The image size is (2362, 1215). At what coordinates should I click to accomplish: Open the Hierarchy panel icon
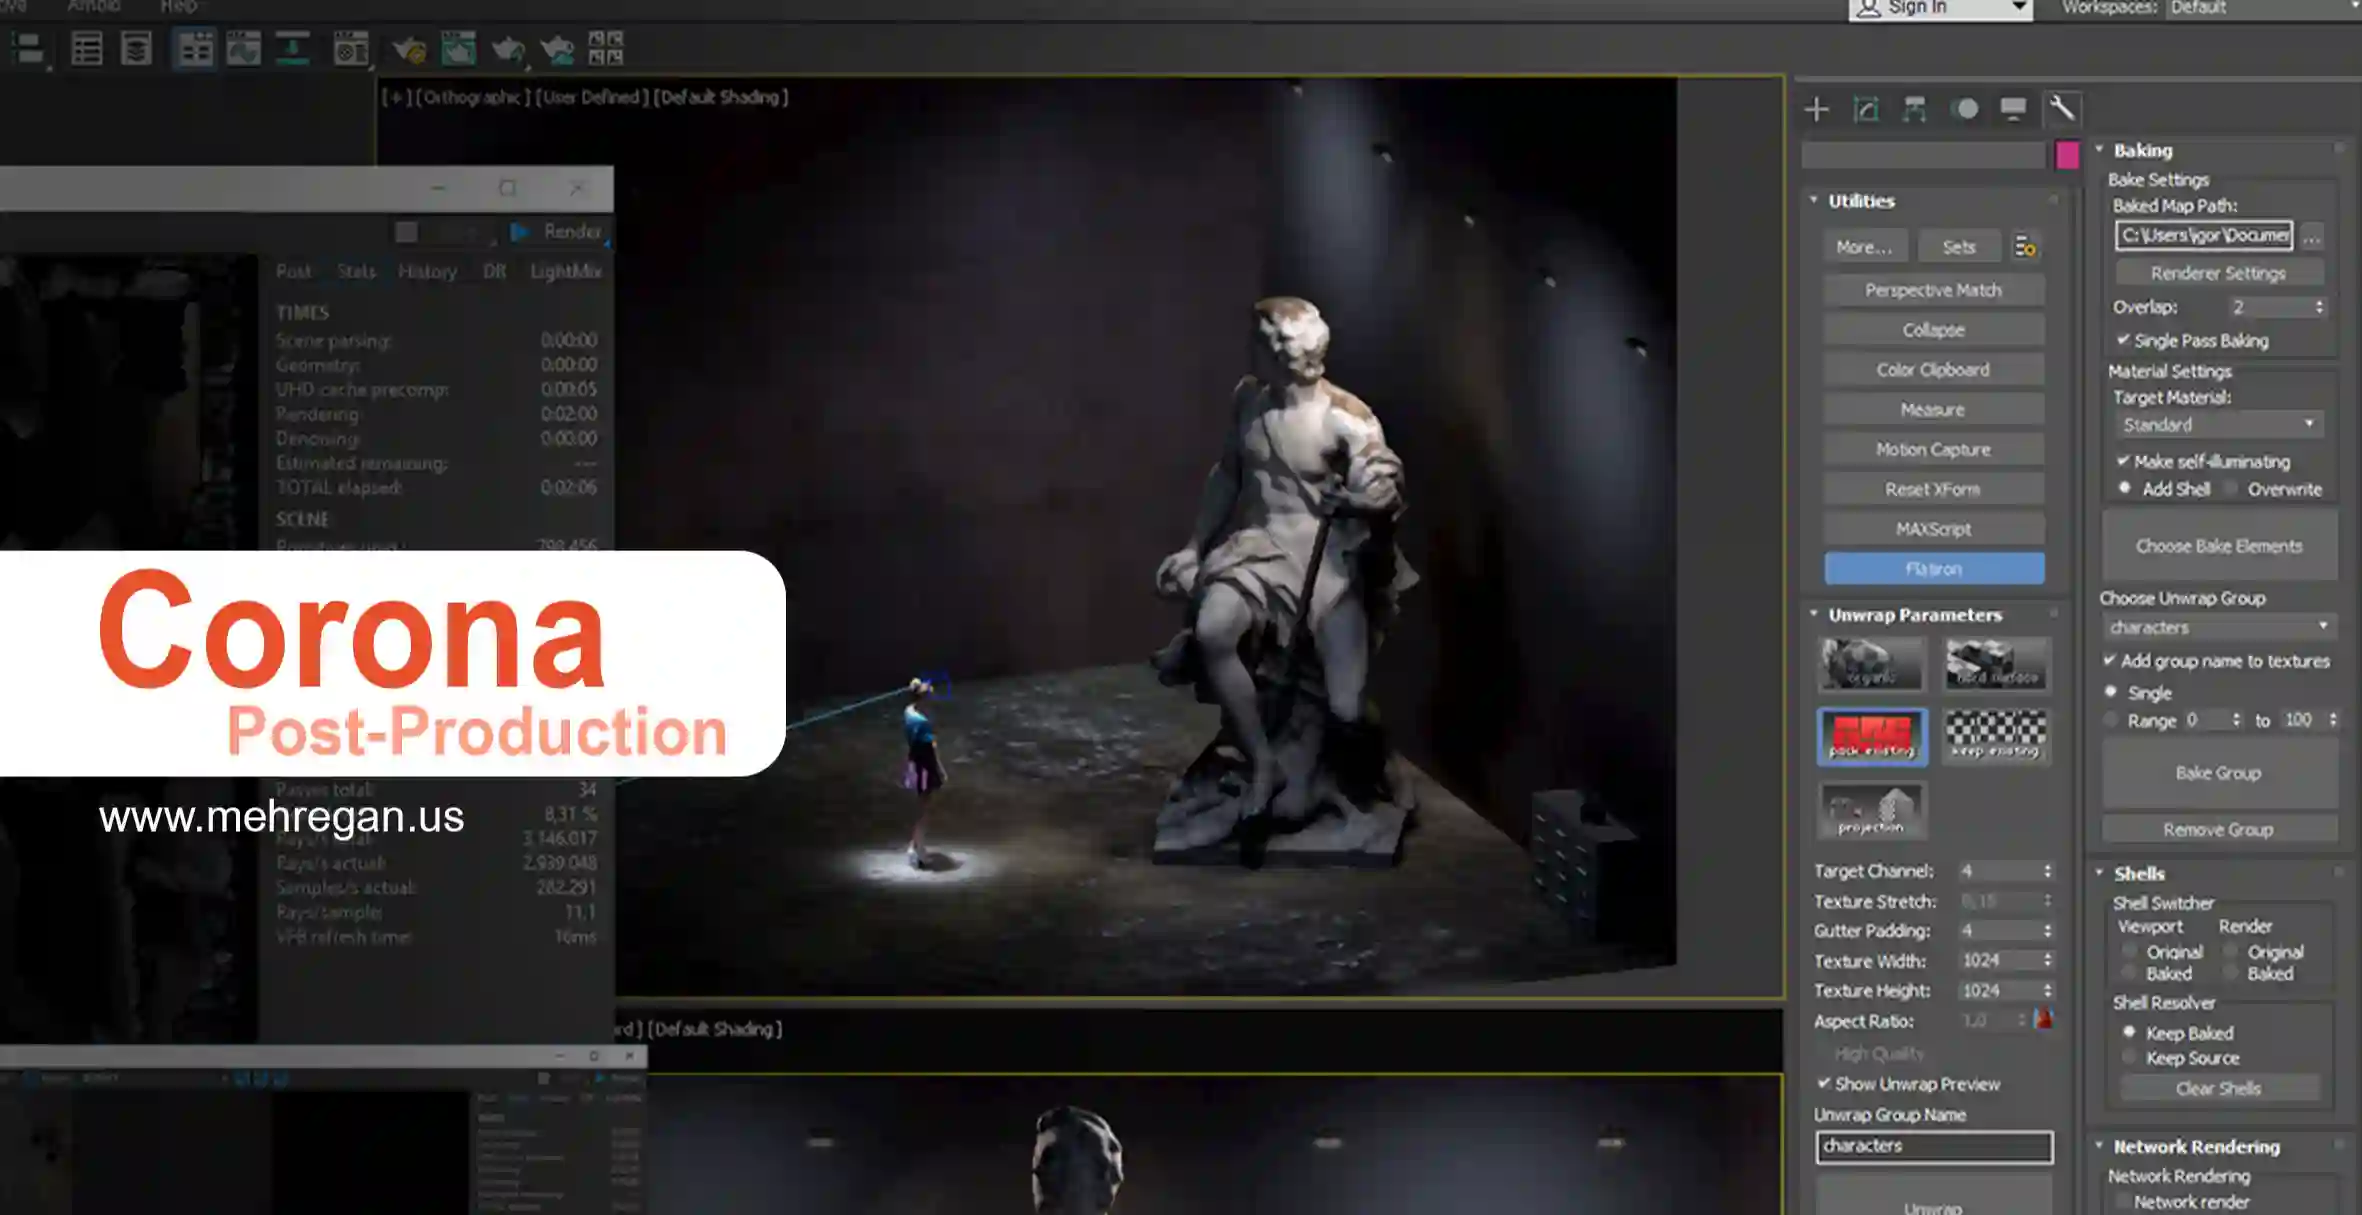[x=1914, y=109]
